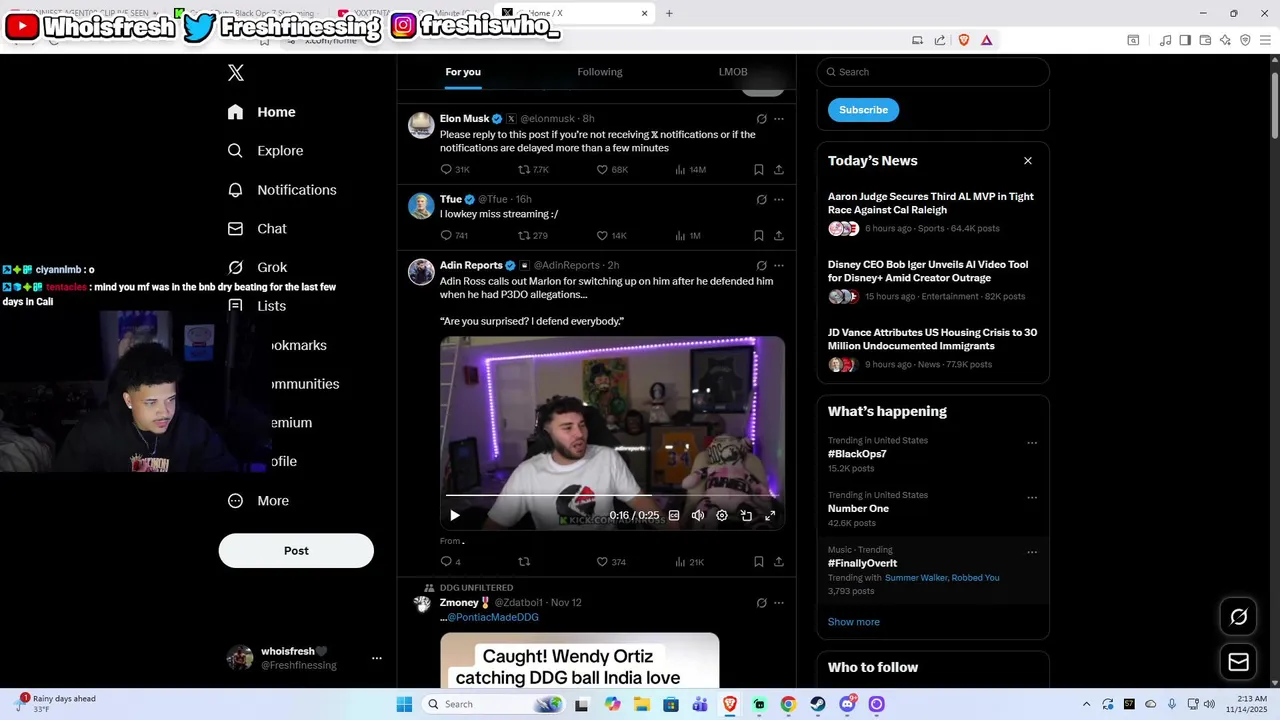
Task: Bookmark Tfue's post
Action: point(759,236)
